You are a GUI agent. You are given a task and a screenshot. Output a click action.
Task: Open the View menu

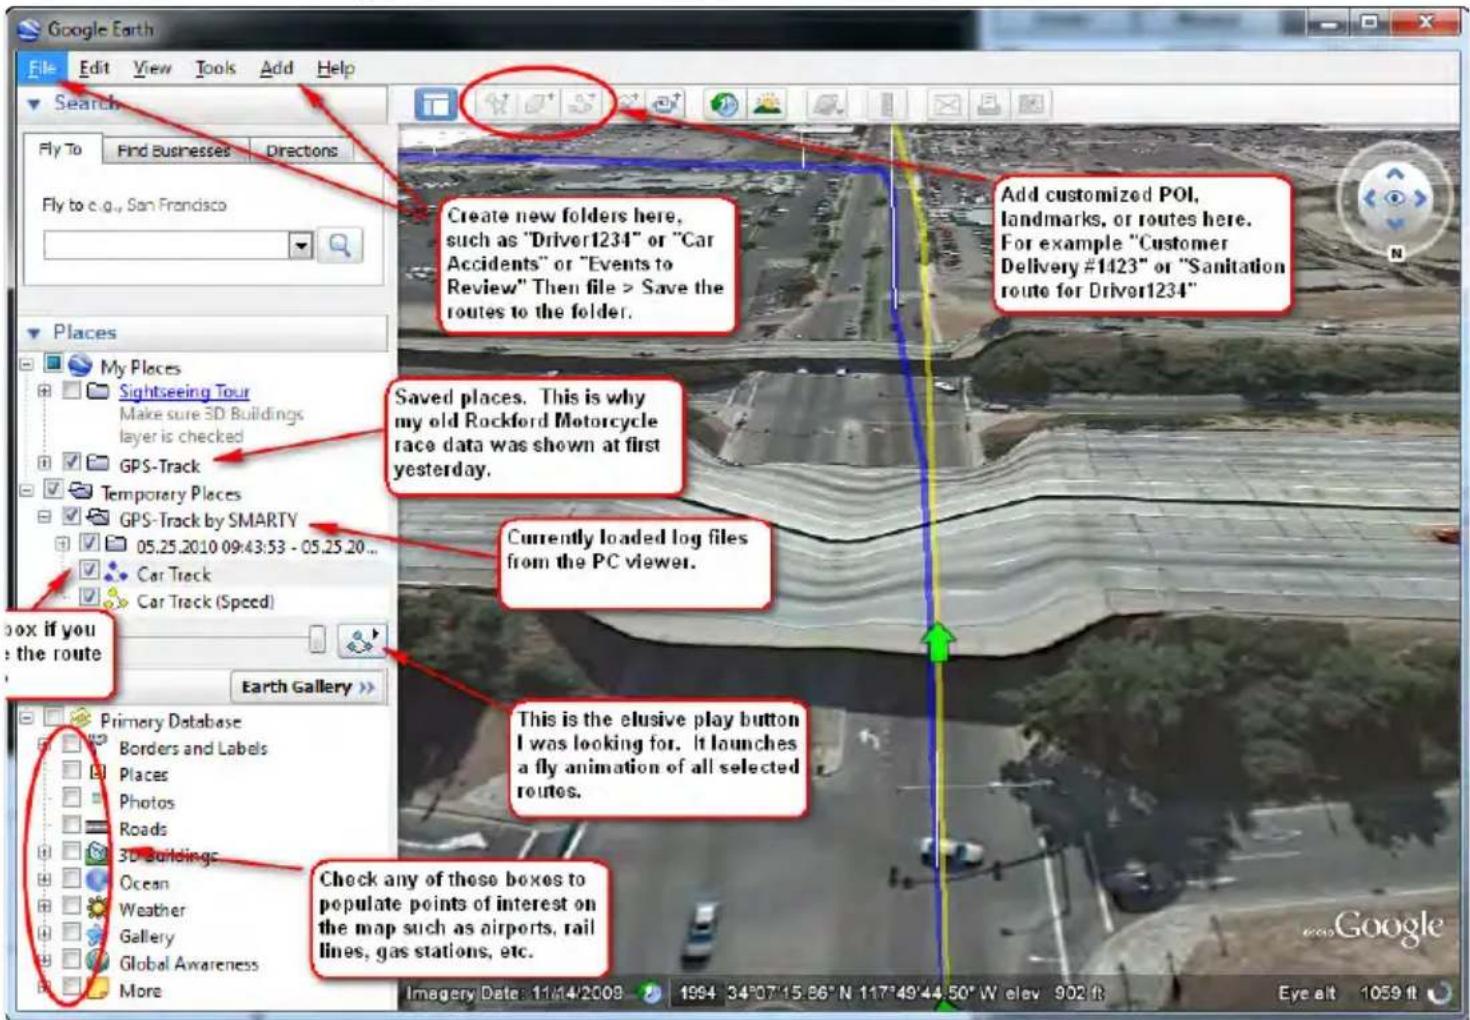(152, 67)
